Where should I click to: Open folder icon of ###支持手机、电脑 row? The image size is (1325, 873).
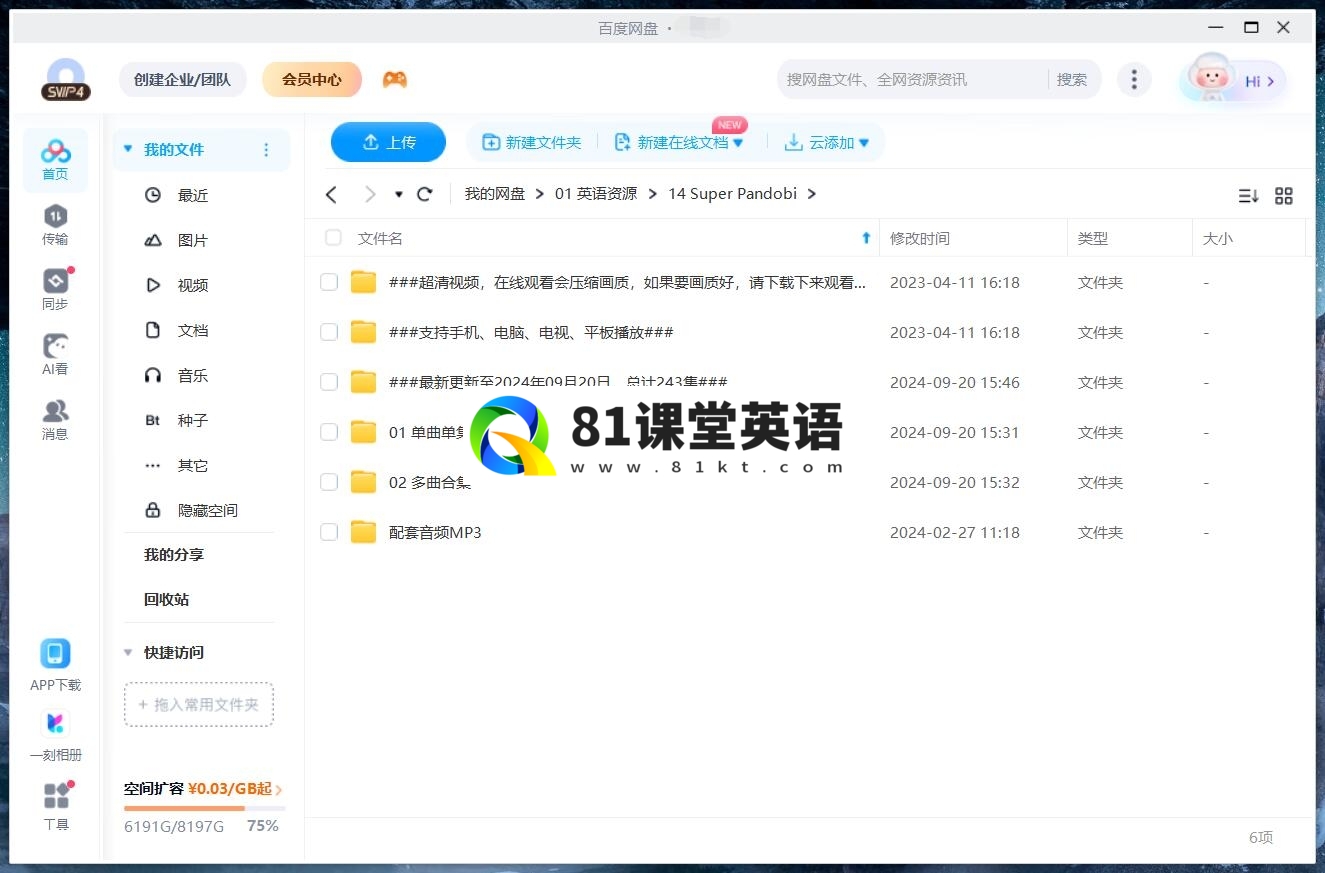(x=363, y=332)
